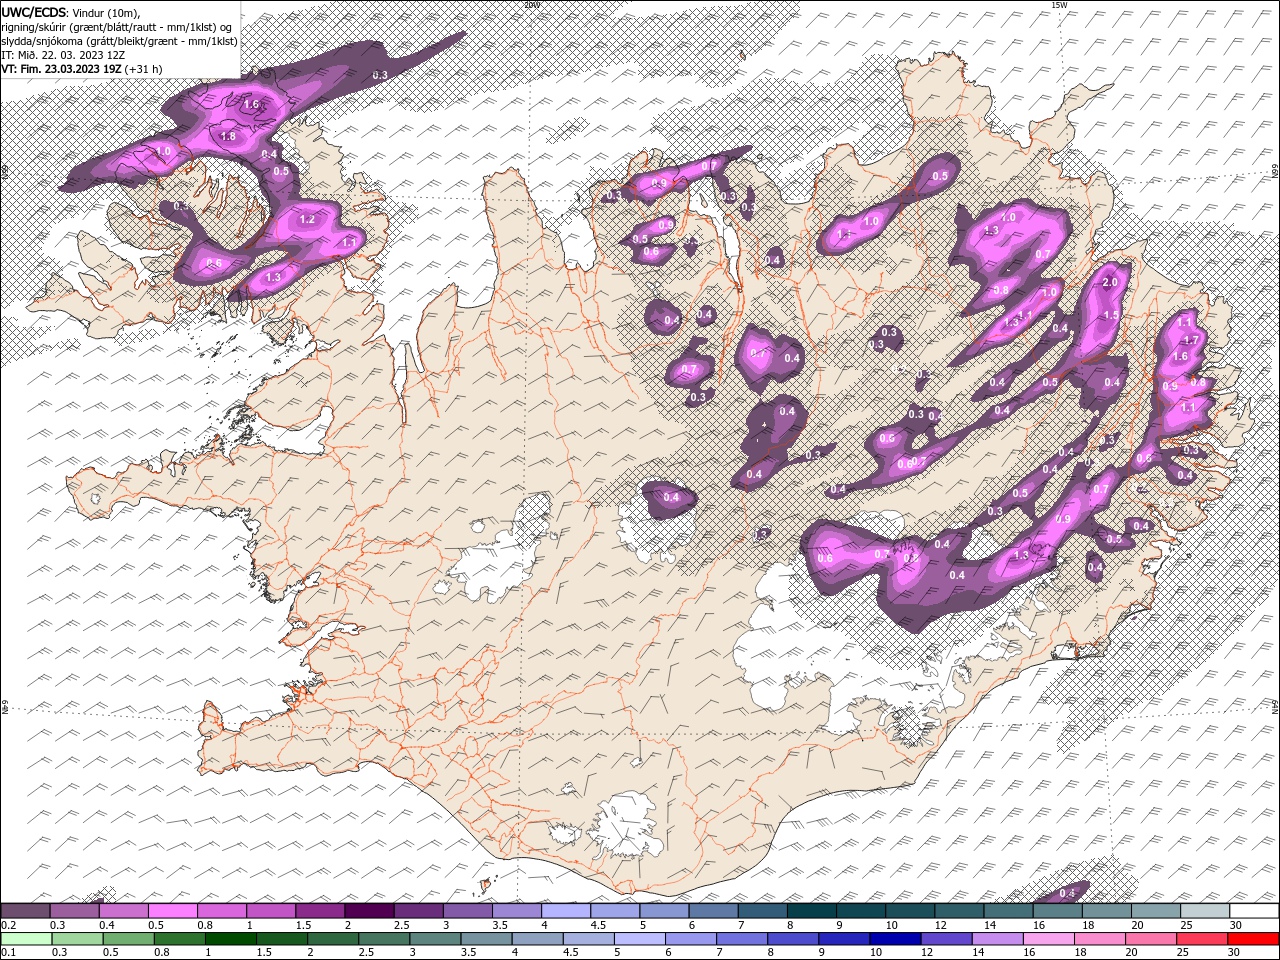
Task: Click the 1.2 snowfall value on the map
Action: tap(307, 219)
